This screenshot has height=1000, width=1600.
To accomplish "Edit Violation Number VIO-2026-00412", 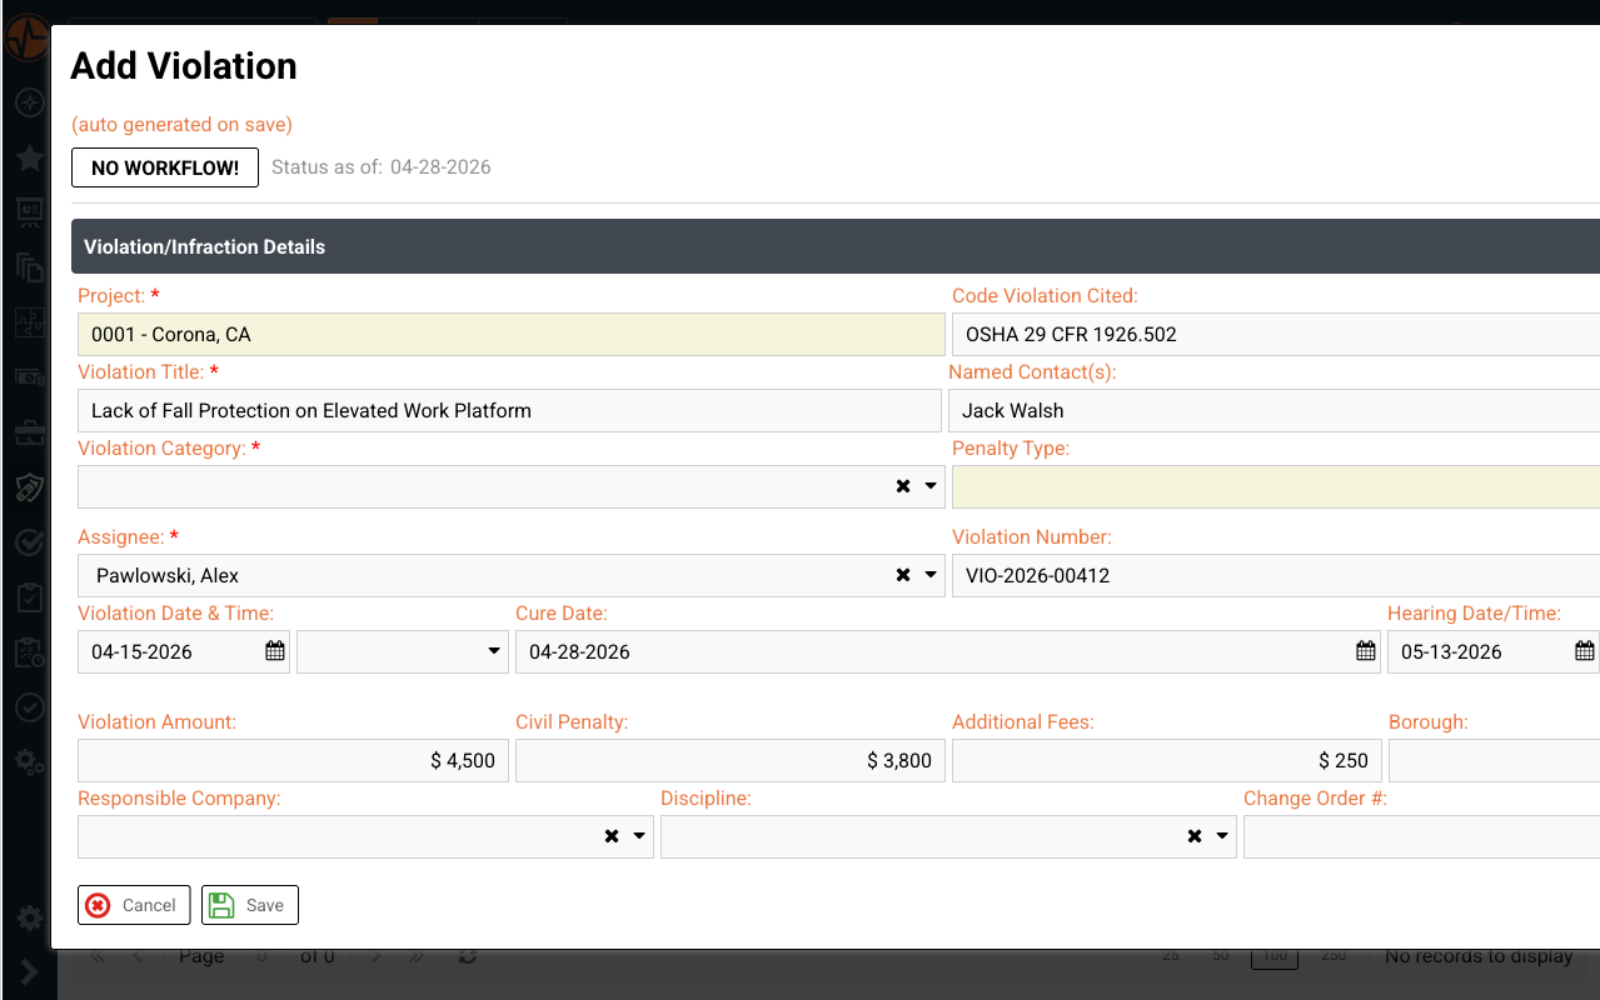I will pos(1276,576).
